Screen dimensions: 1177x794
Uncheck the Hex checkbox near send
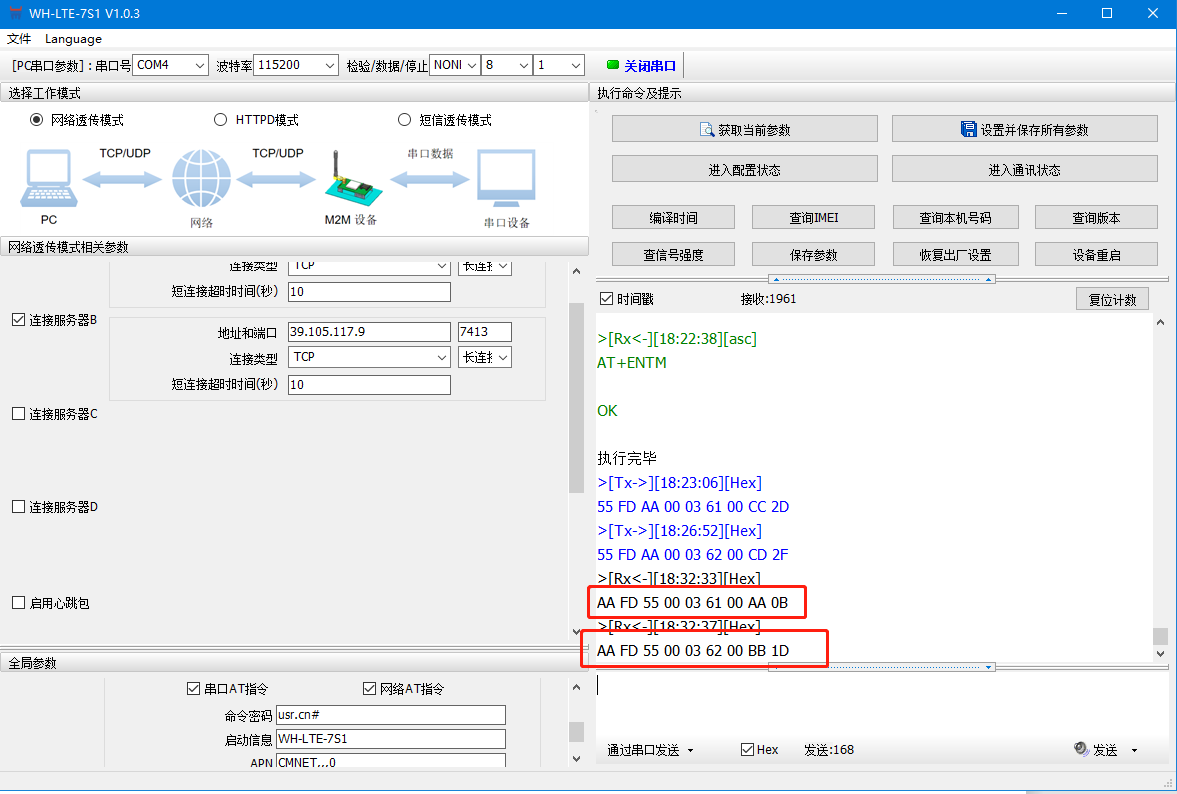[x=747, y=750]
